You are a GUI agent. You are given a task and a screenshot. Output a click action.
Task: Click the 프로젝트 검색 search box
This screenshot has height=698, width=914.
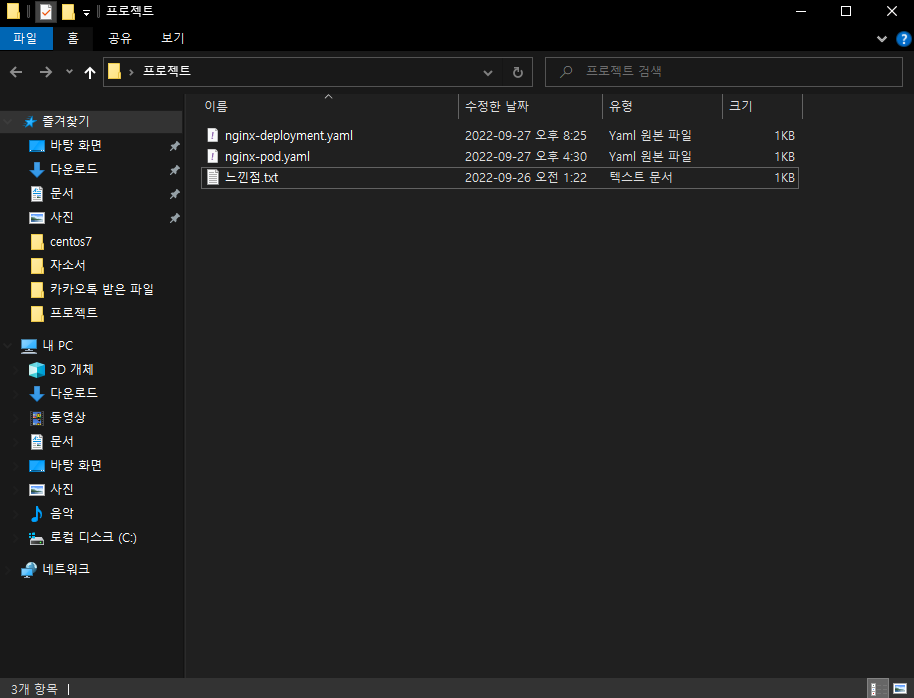tap(723, 72)
